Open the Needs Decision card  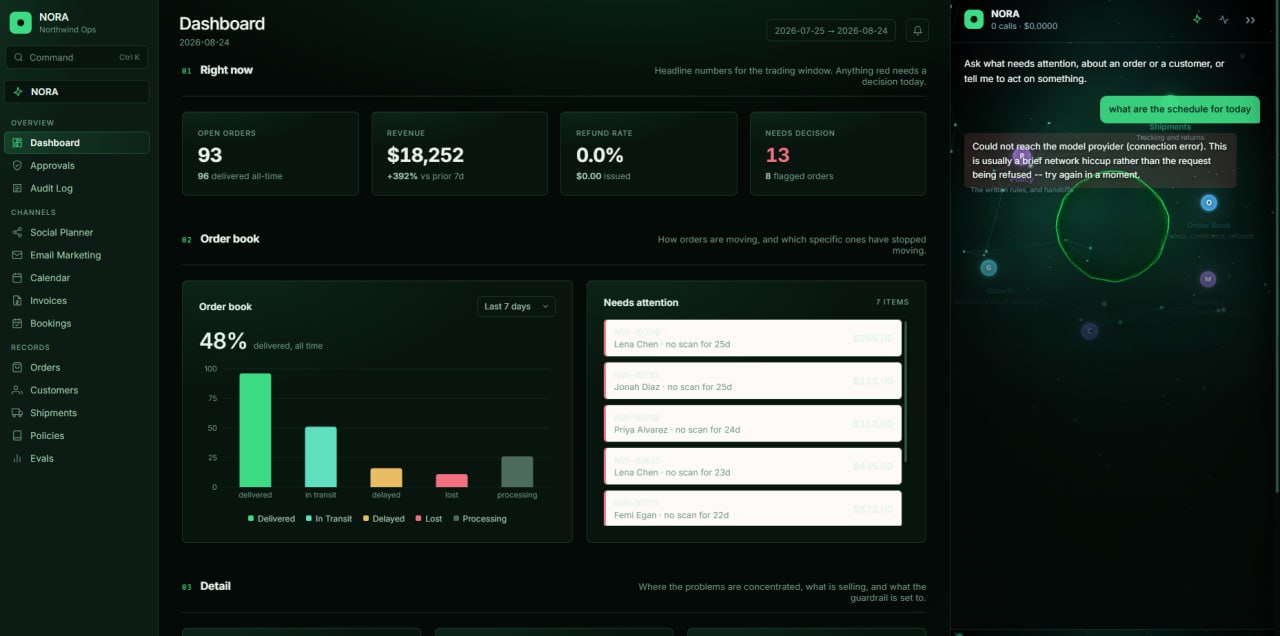[838, 153]
